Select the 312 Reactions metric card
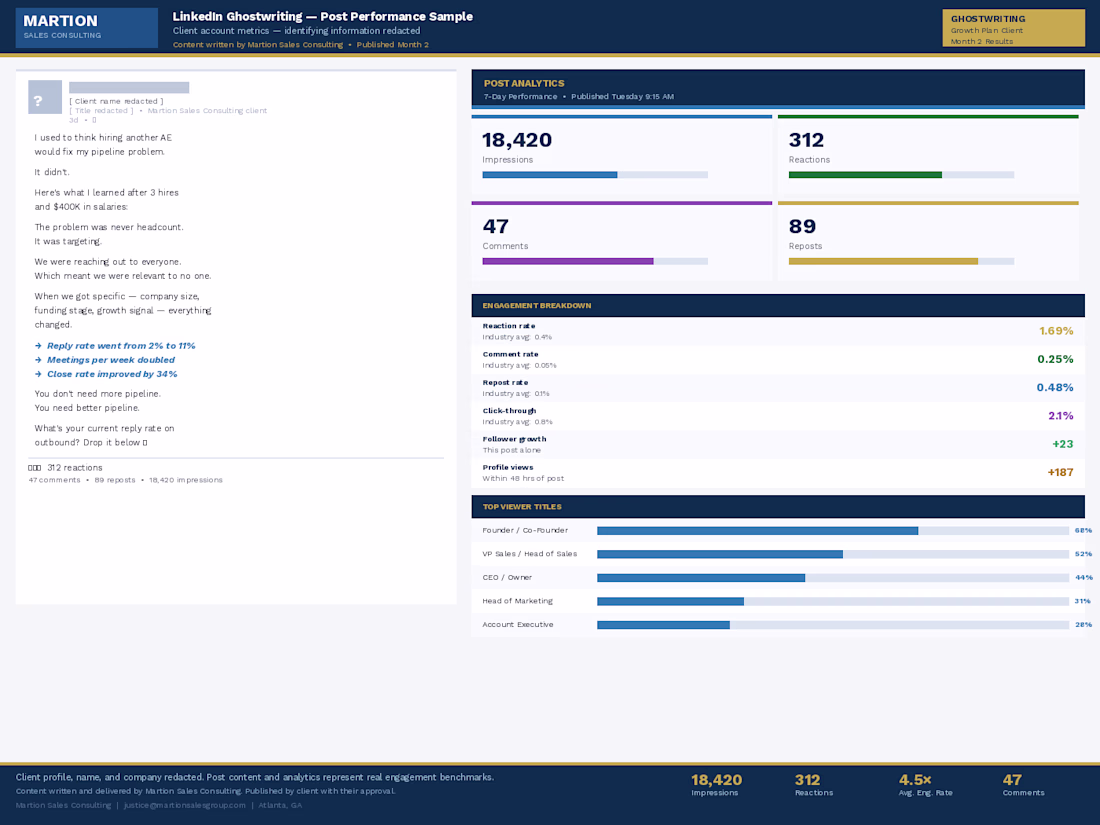This screenshot has width=1100, height=825. point(927,154)
